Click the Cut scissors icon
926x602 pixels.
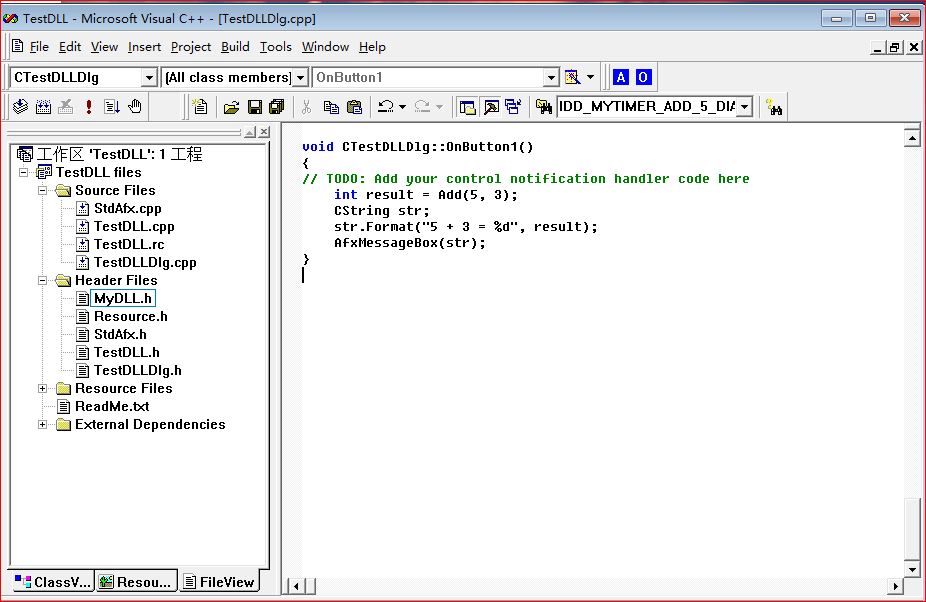tap(306, 107)
